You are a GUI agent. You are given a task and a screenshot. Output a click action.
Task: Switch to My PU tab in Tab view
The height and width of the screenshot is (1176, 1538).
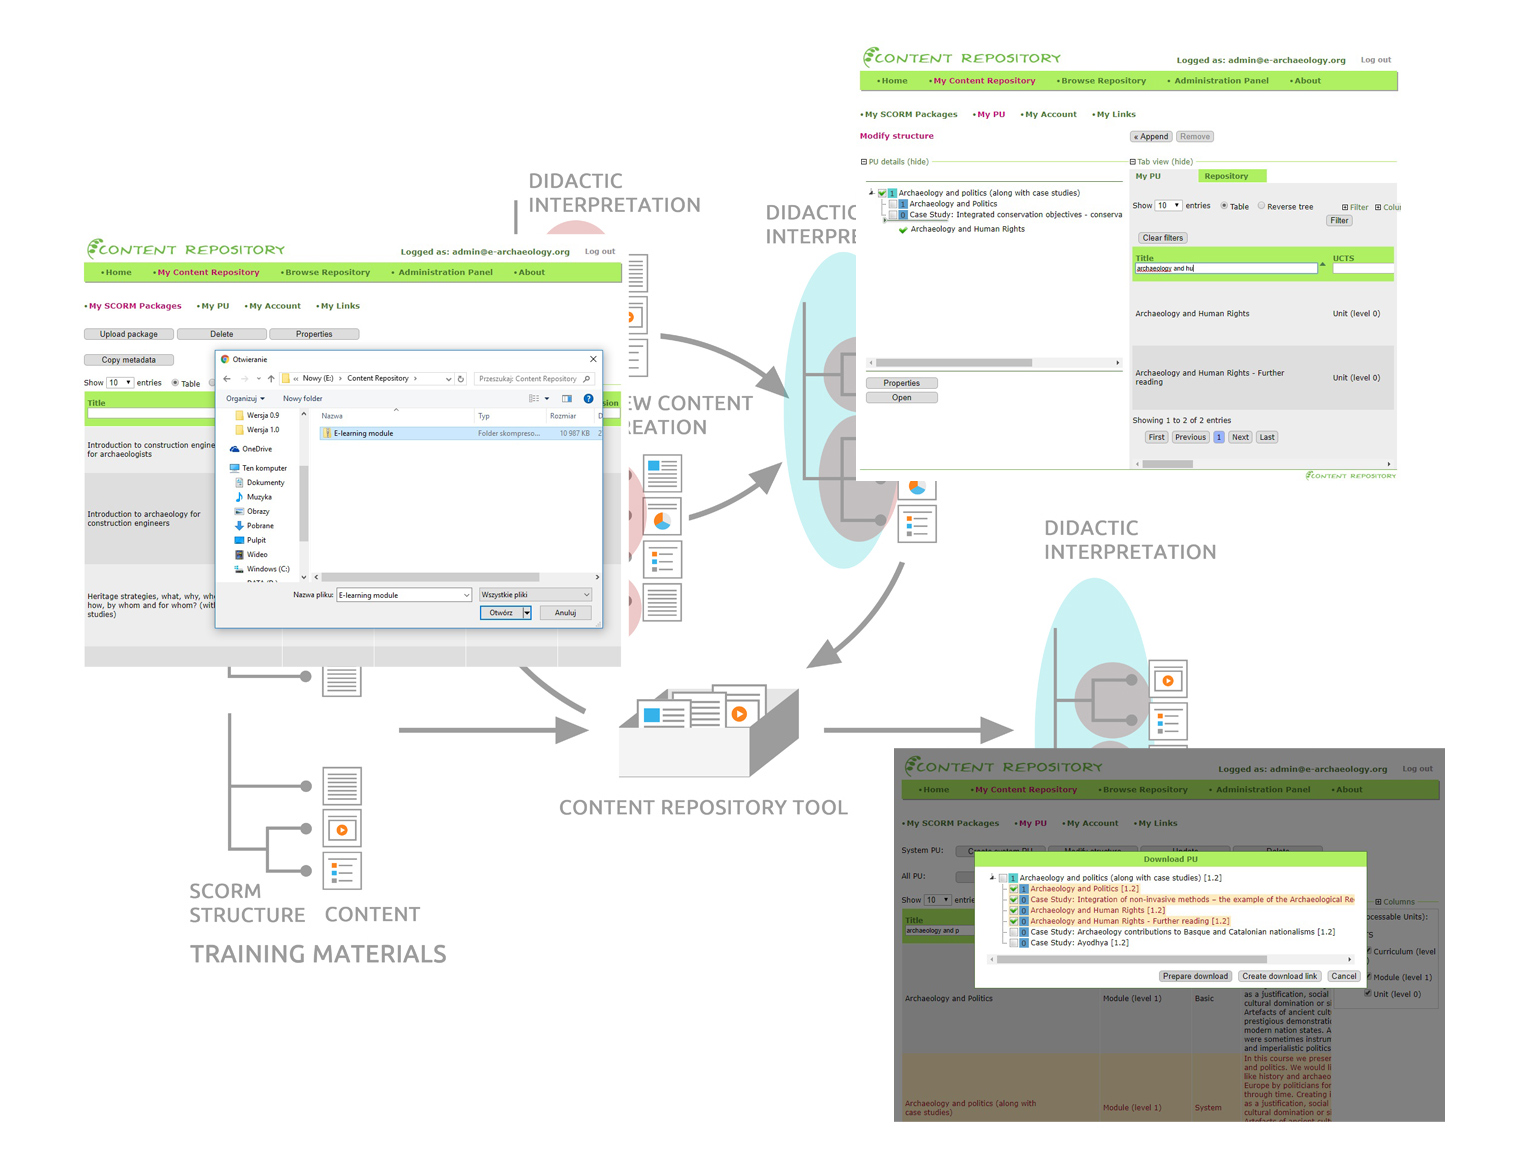coord(1148,176)
